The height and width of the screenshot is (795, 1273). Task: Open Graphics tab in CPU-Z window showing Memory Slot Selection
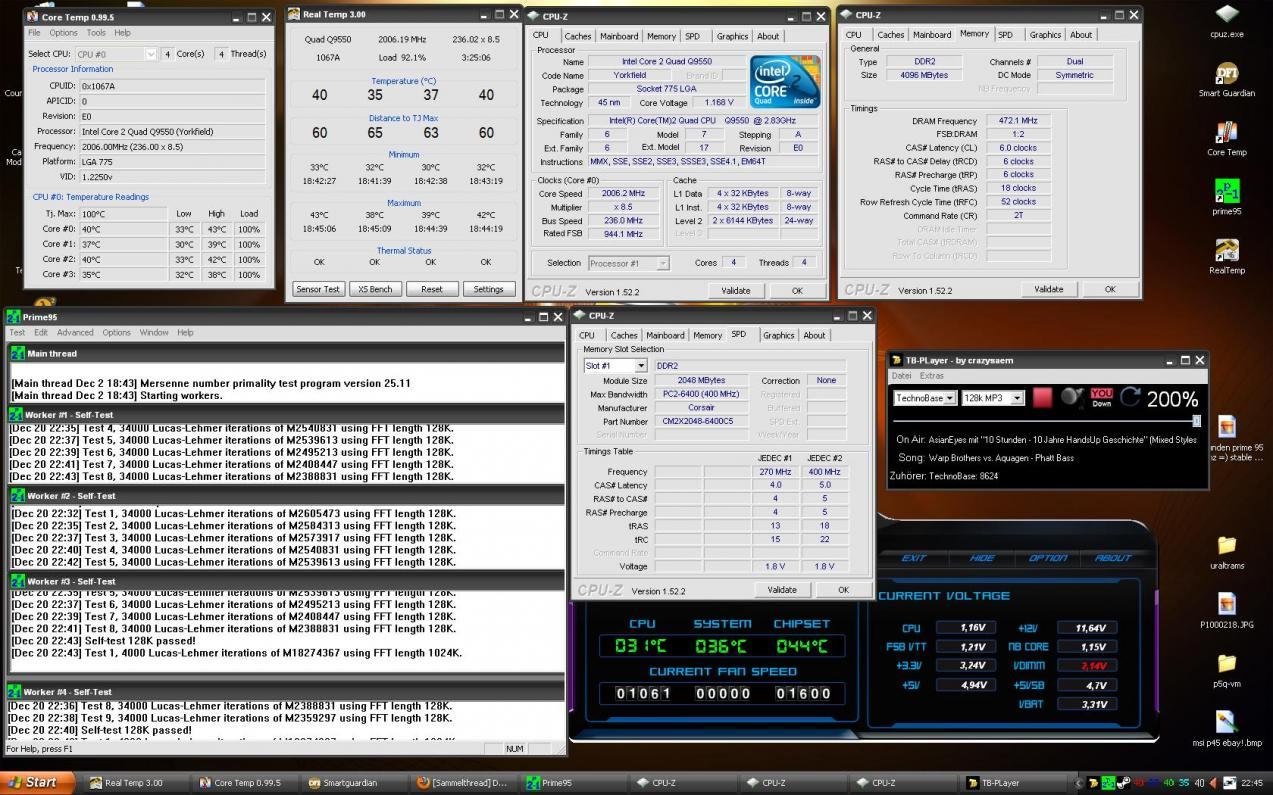[x=779, y=336]
